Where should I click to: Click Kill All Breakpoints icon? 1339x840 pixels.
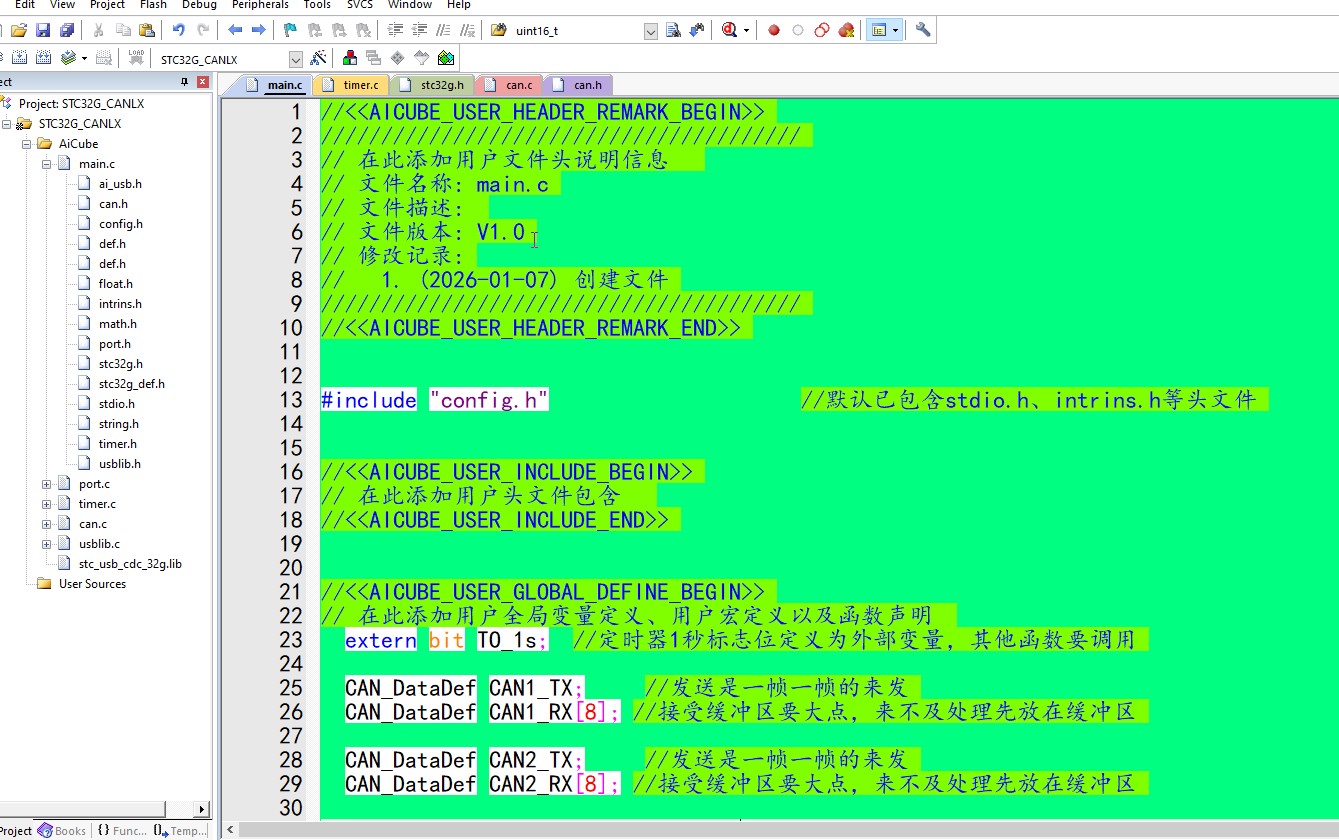[x=846, y=31]
